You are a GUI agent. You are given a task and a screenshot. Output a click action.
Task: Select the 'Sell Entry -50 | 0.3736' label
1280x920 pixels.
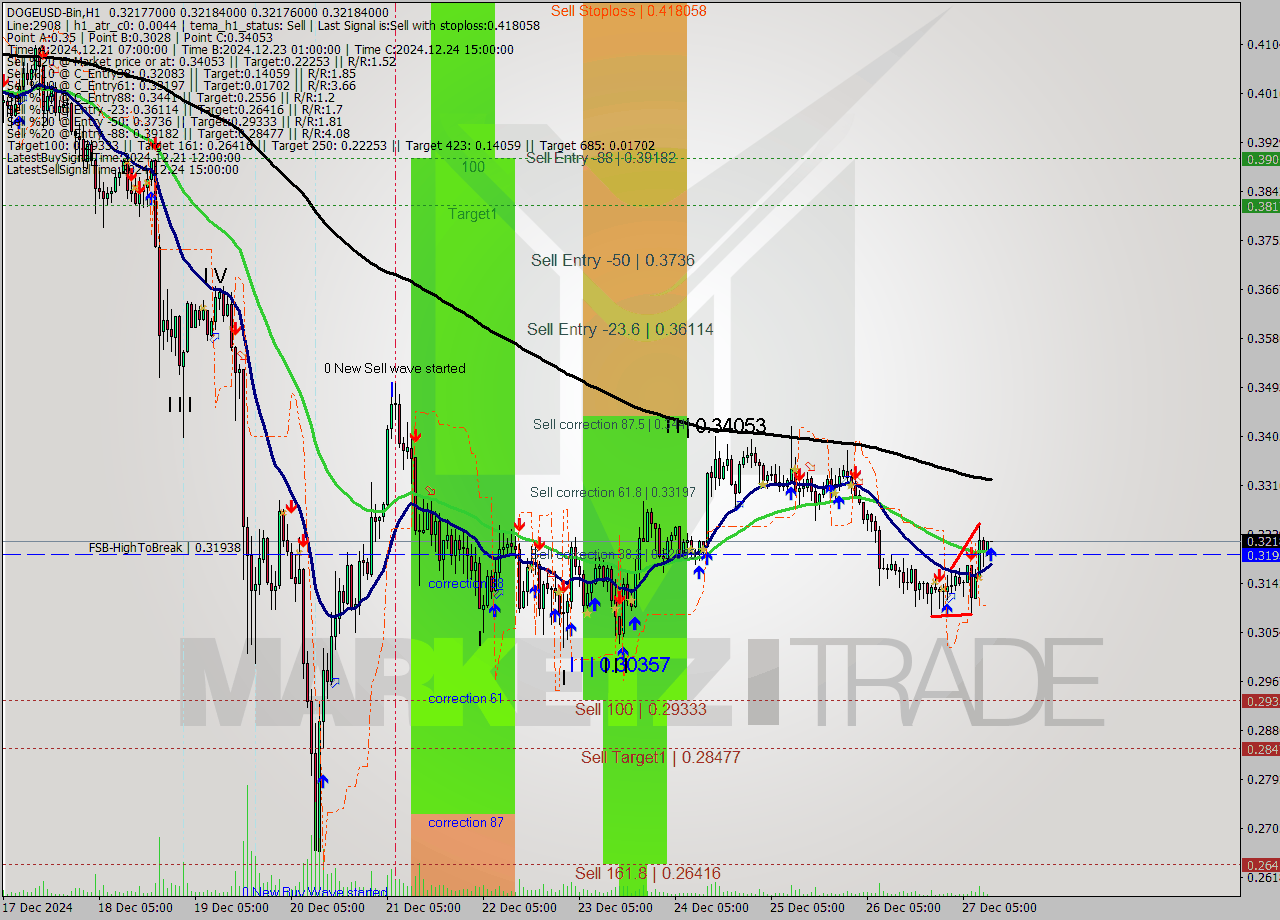click(612, 260)
